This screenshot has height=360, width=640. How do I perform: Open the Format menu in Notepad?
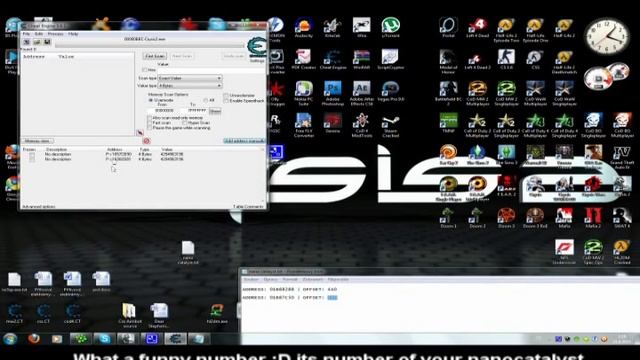click(x=290, y=280)
